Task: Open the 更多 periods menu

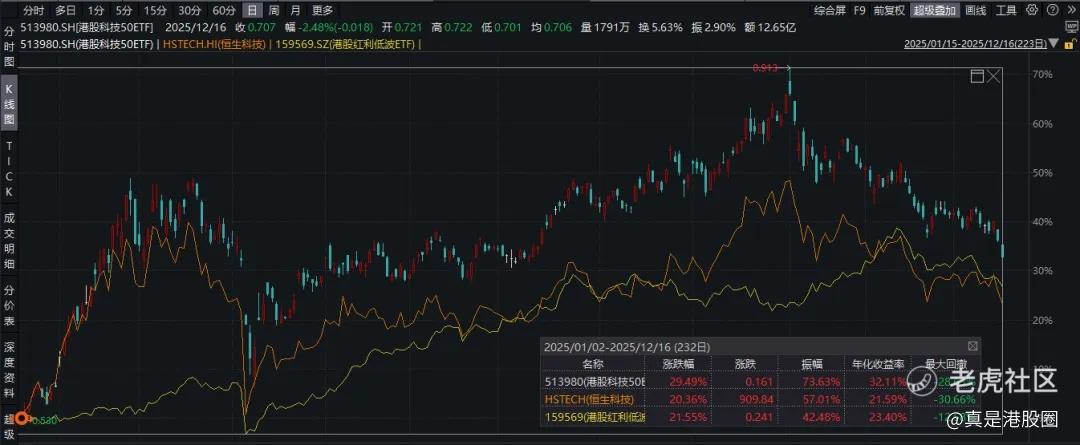Action: [322, 10]
